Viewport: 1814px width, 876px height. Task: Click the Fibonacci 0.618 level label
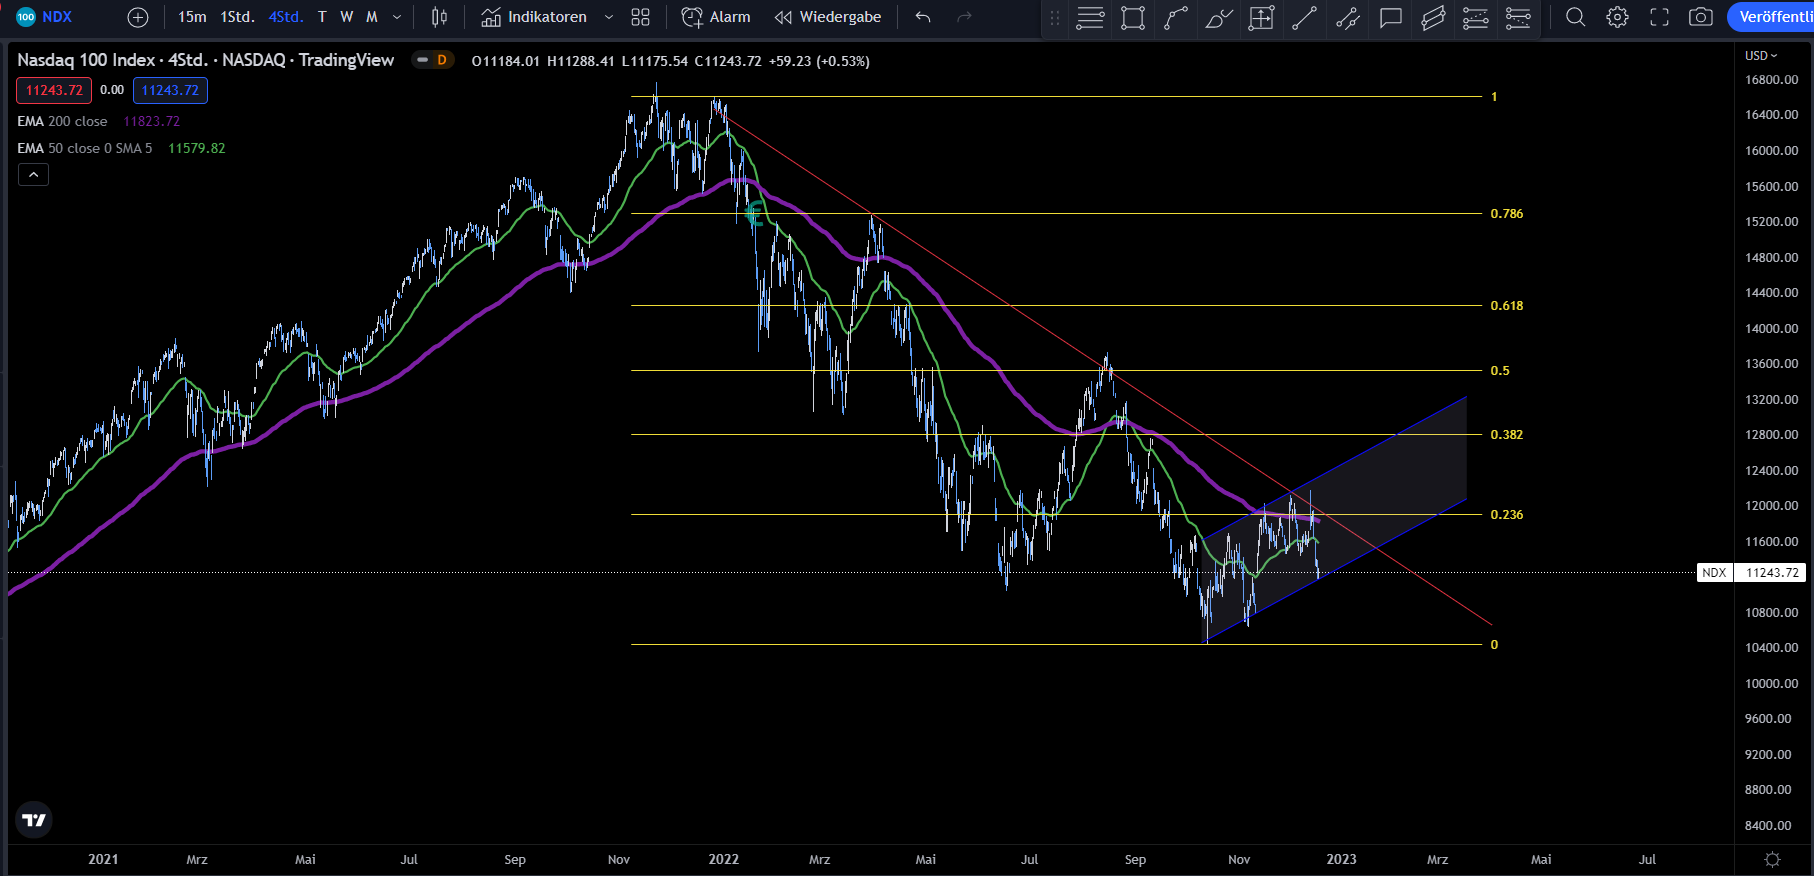click(x=1507, y=306)
